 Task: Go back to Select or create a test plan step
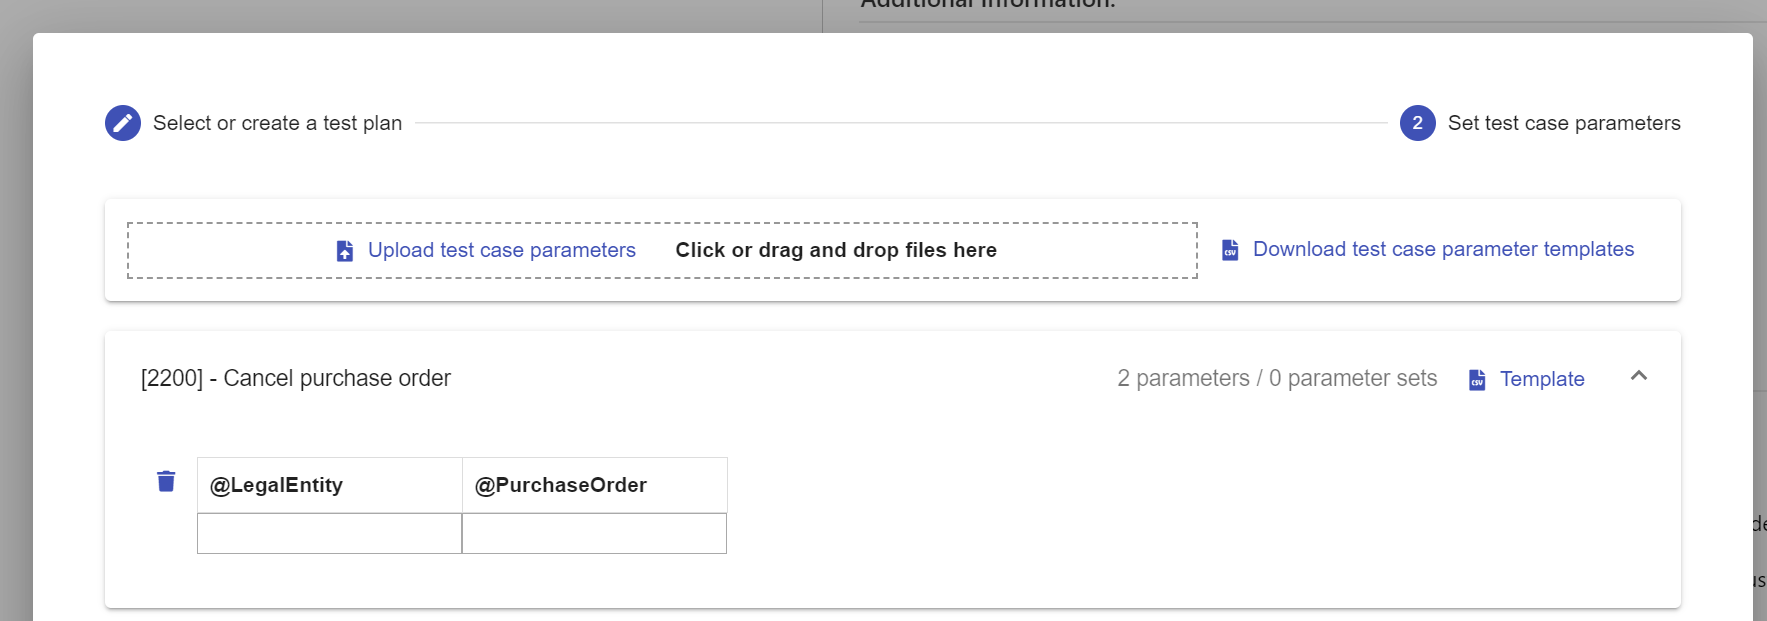point(277,123)
